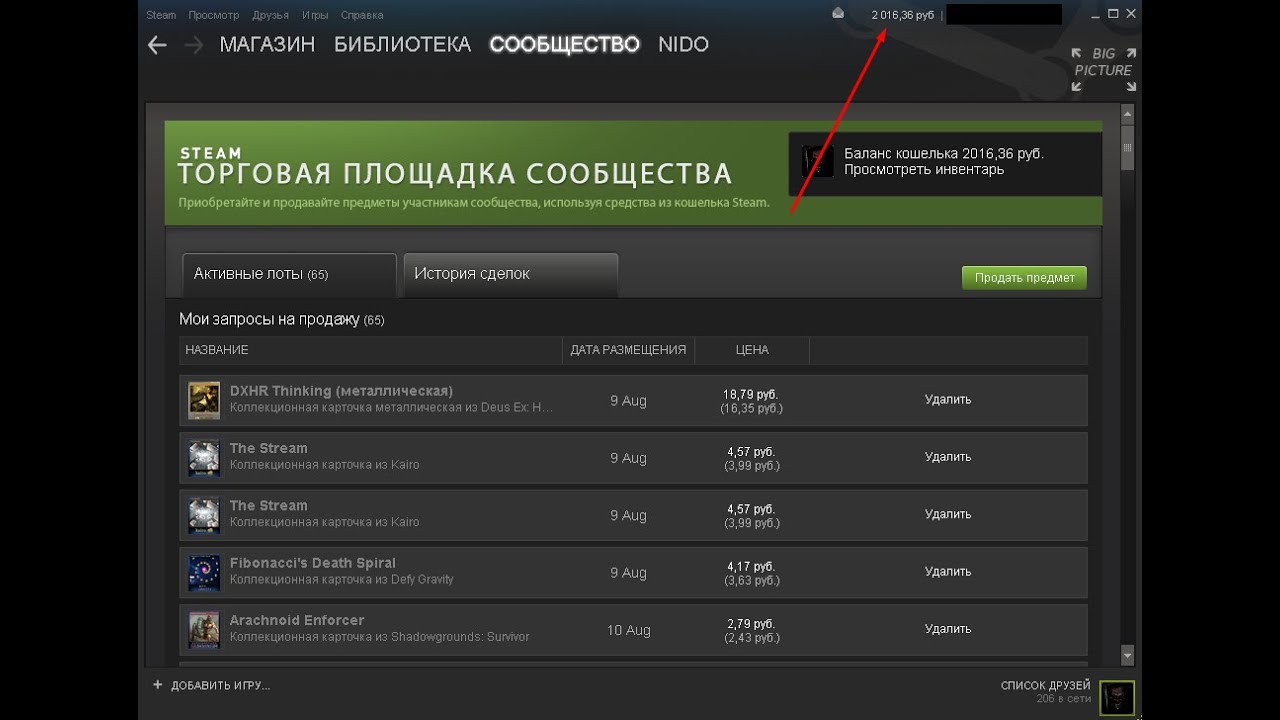
Task: Click the inventory icon in wallet box
Action: tap(817, 161)
